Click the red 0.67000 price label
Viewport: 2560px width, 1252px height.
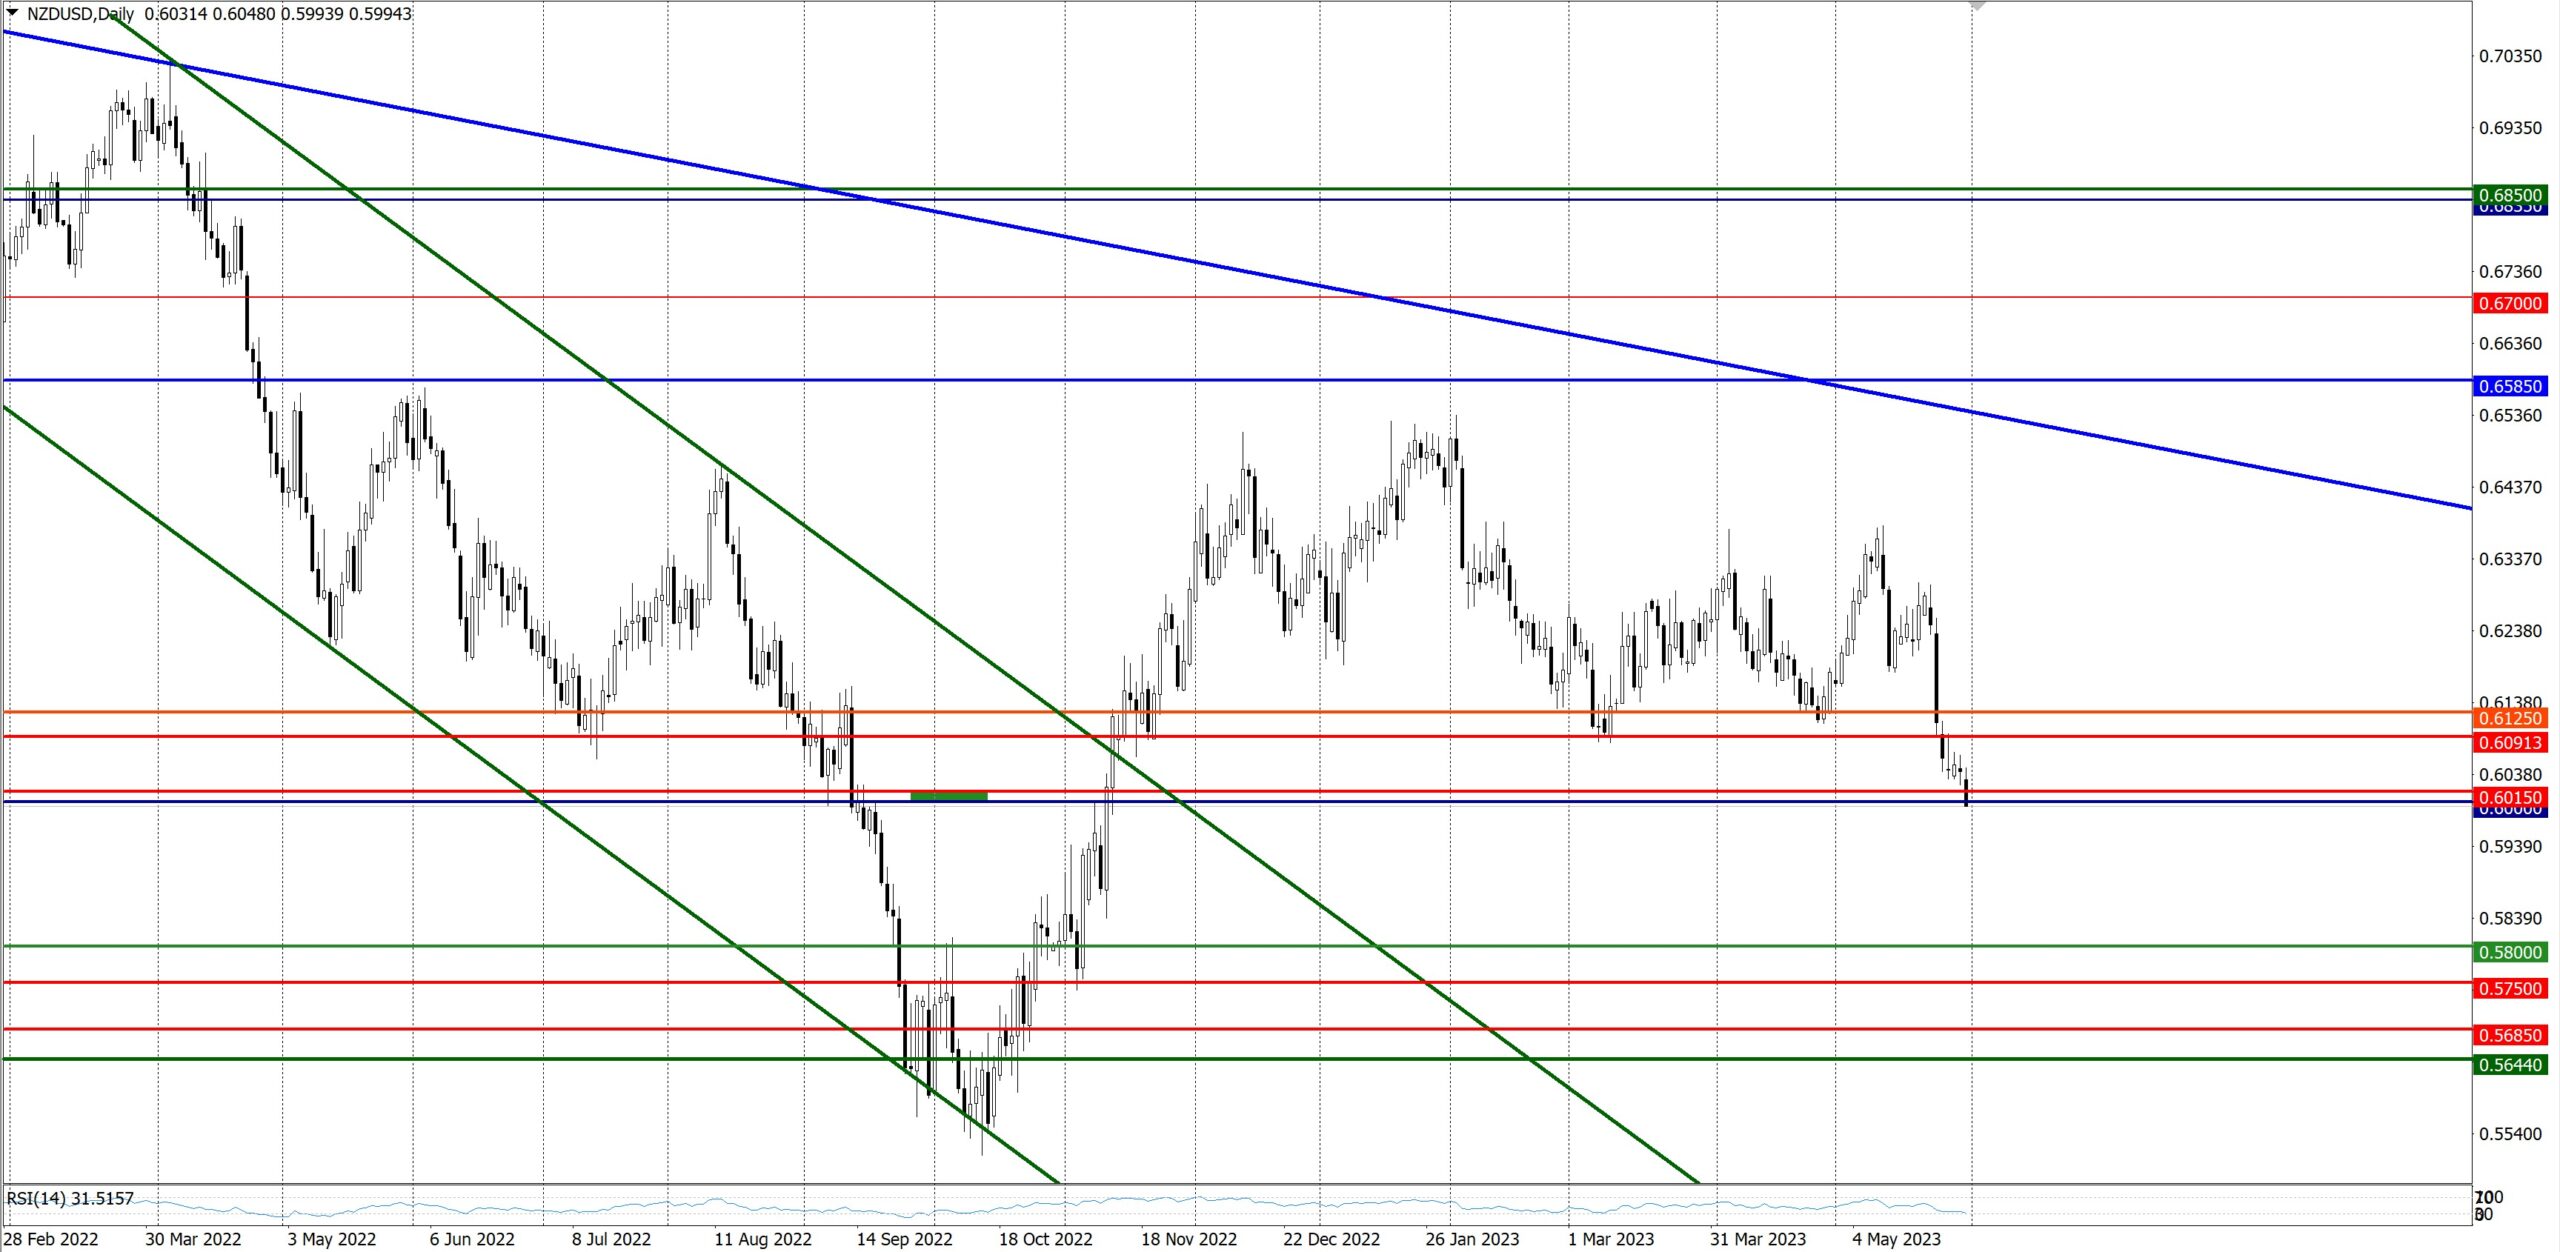point(2509,303)
